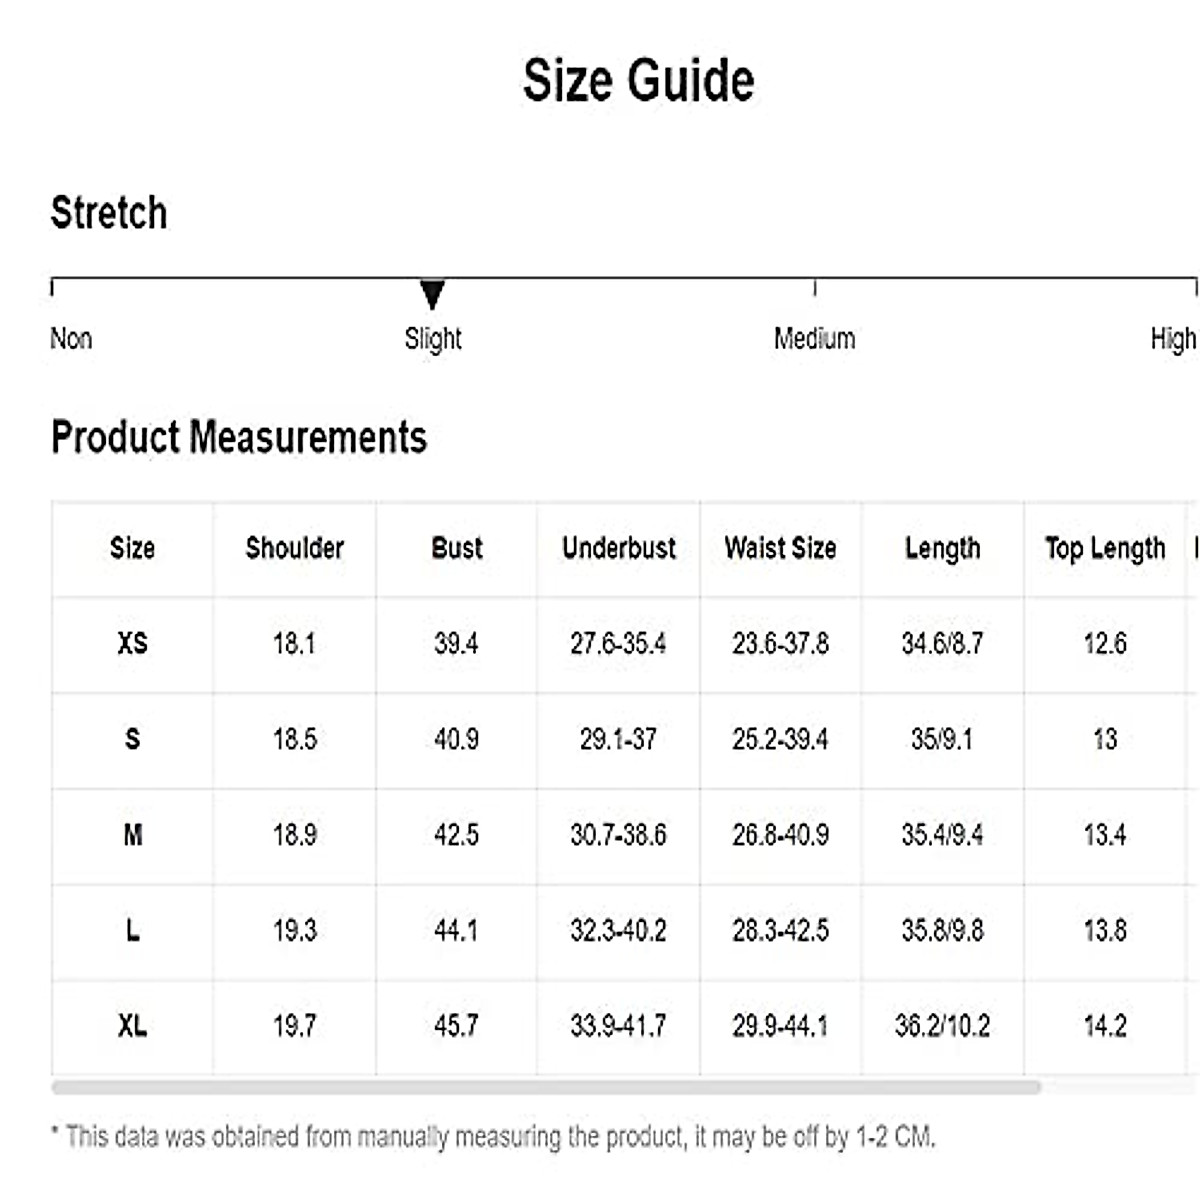Select the Medium stretch label

pos(814,339)
